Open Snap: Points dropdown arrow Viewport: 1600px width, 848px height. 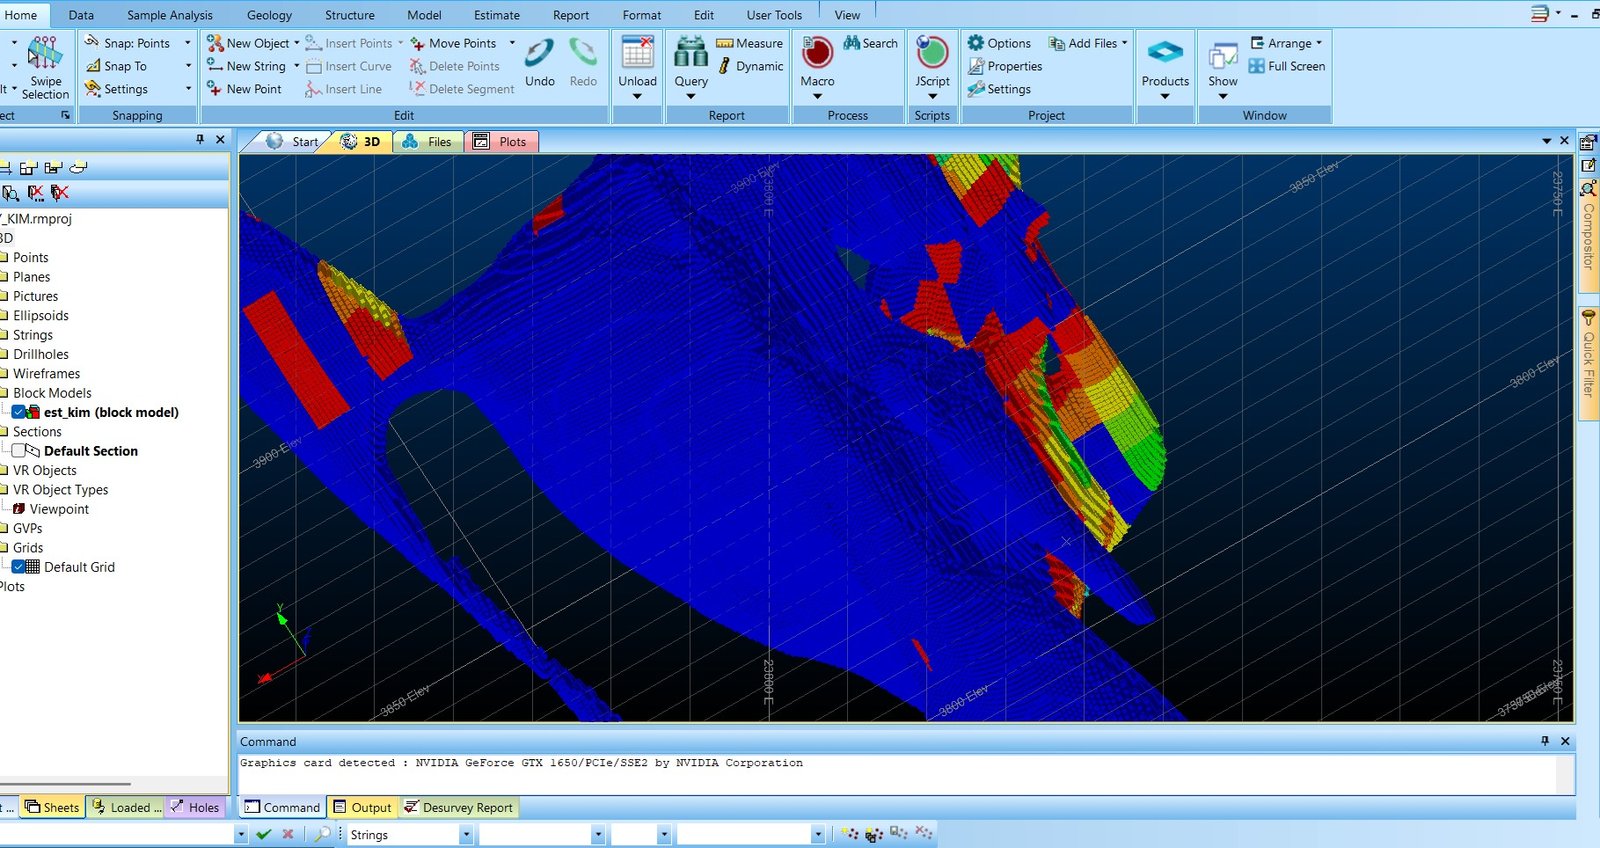[187, 43]
